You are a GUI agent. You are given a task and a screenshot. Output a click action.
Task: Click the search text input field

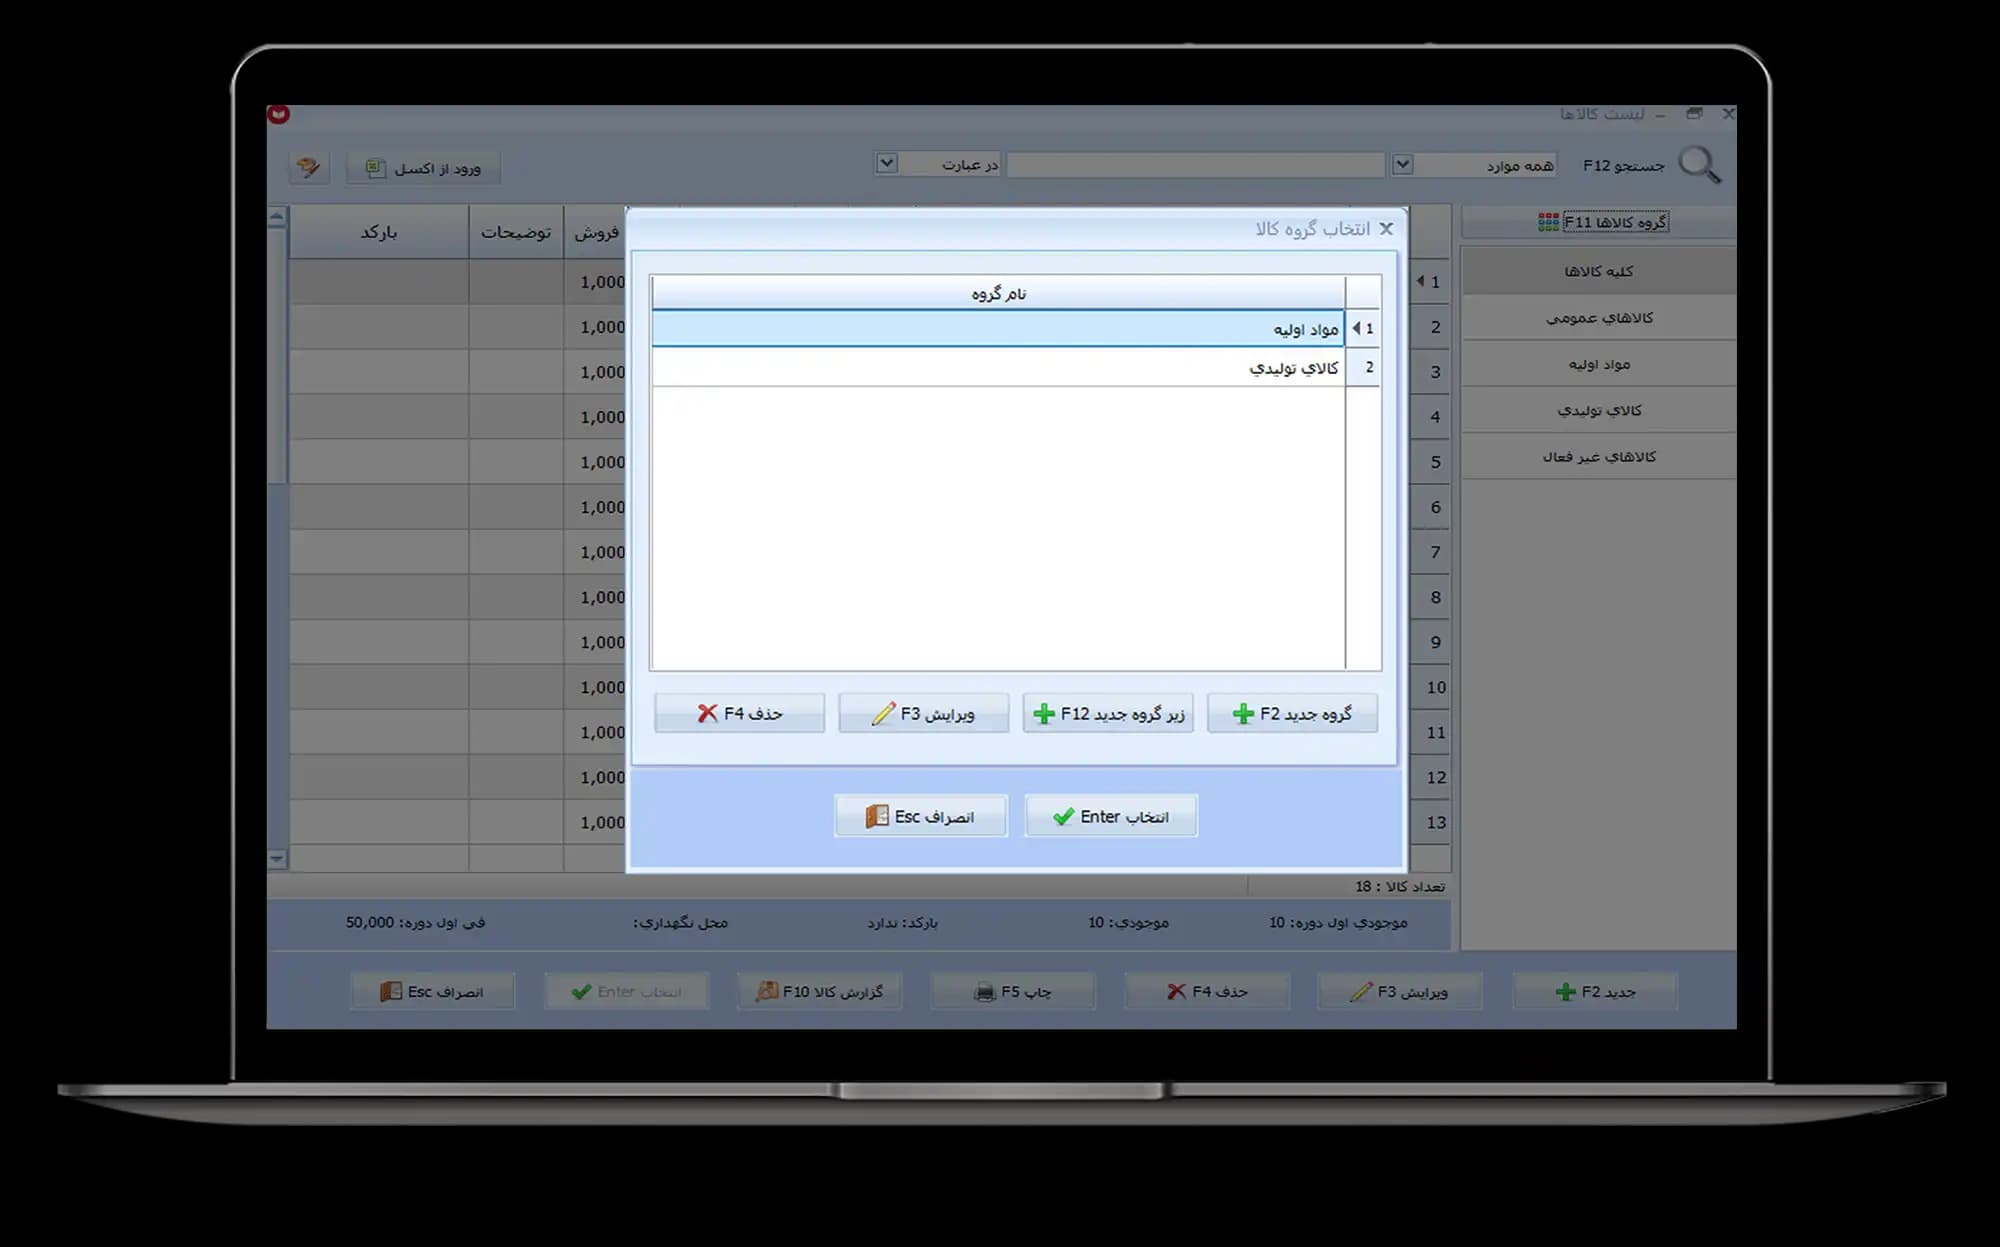point(1195,164)
